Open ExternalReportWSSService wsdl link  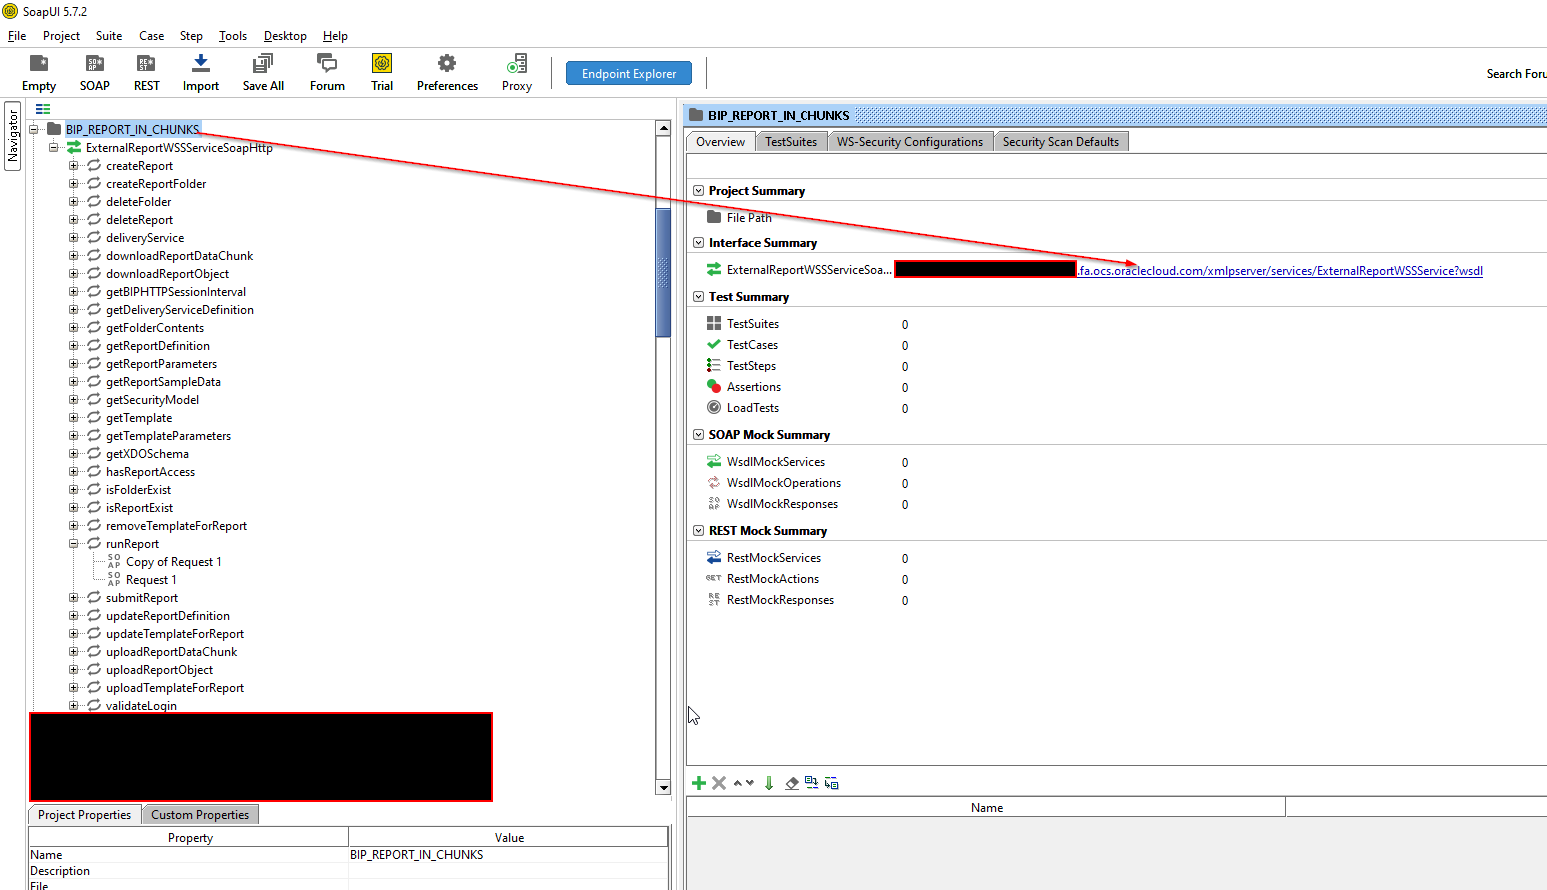[1280, 270]
